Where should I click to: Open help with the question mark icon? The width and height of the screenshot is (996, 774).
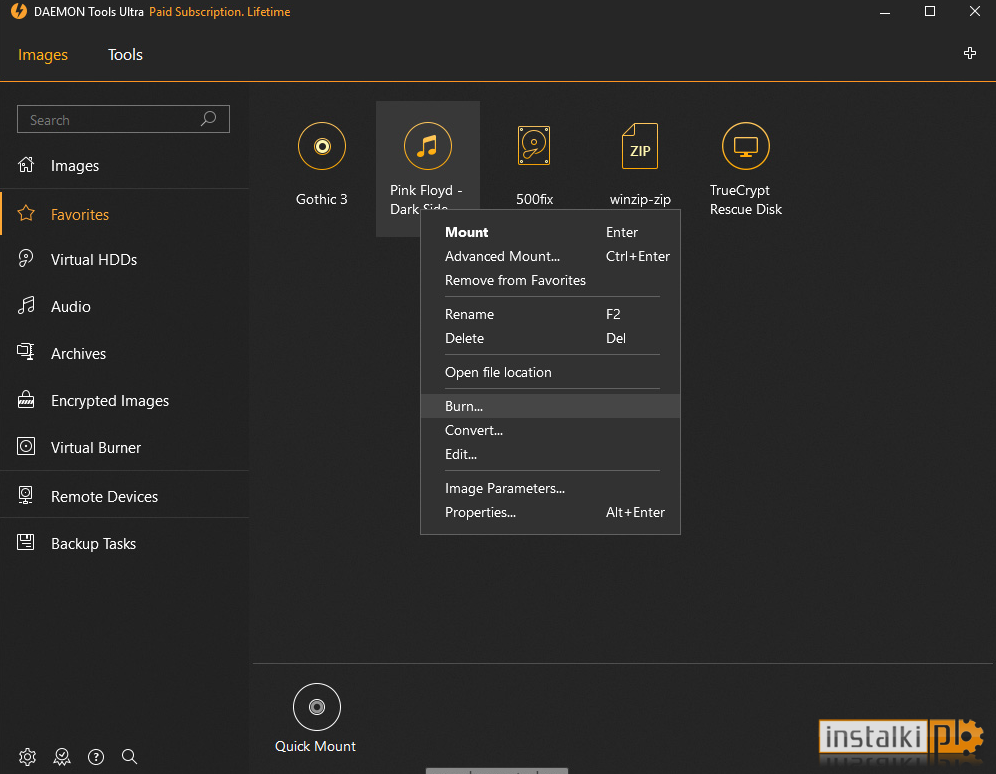(96, 756)
